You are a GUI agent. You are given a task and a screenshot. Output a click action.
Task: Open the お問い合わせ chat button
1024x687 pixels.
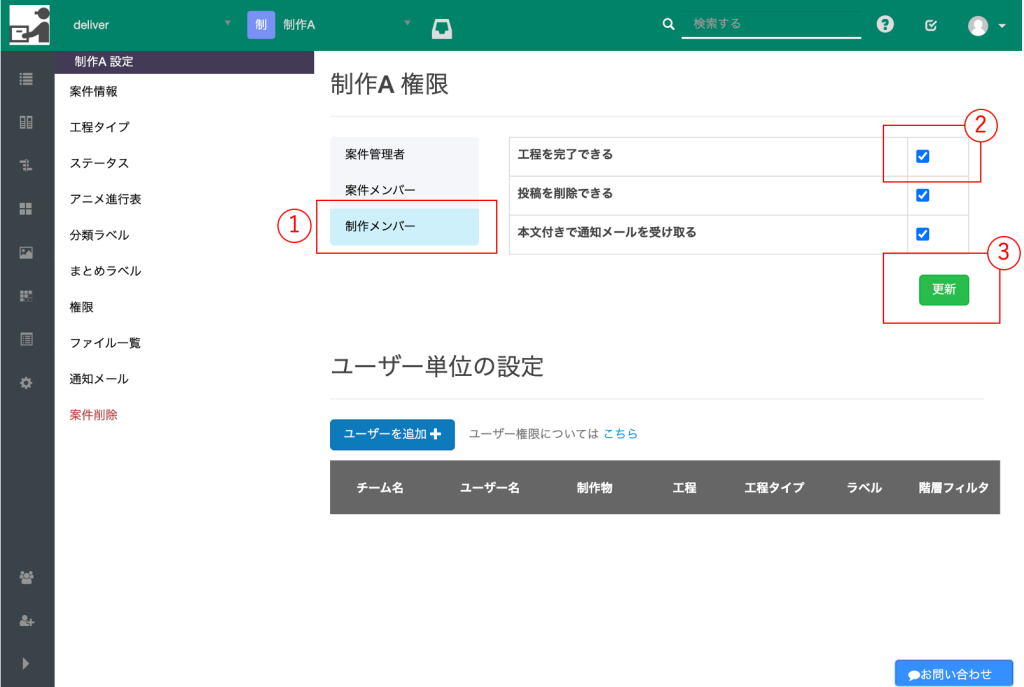point(953,673)
